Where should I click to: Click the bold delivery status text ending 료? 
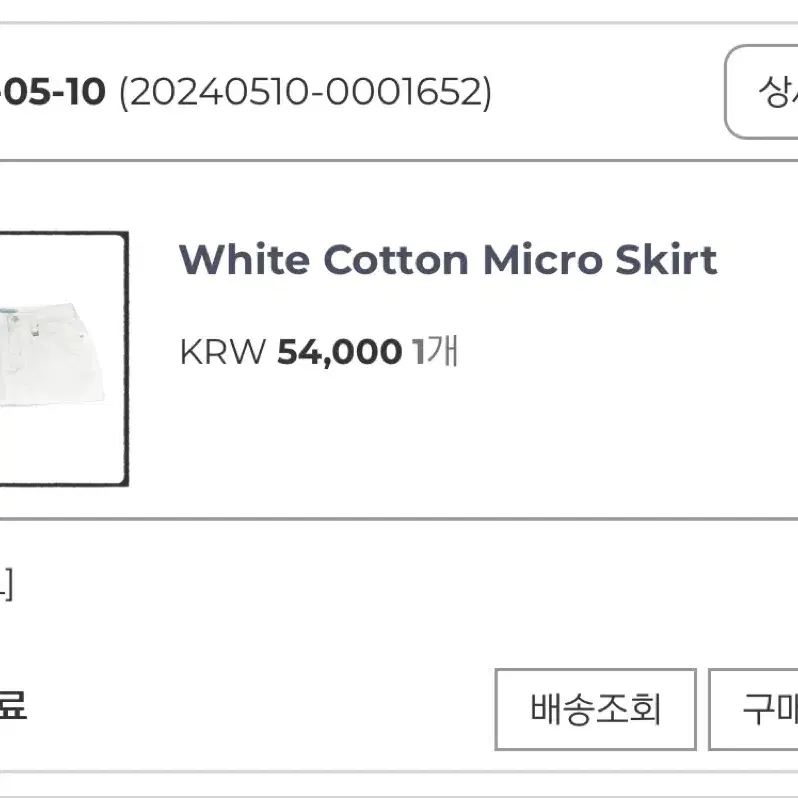click(13, 705)
